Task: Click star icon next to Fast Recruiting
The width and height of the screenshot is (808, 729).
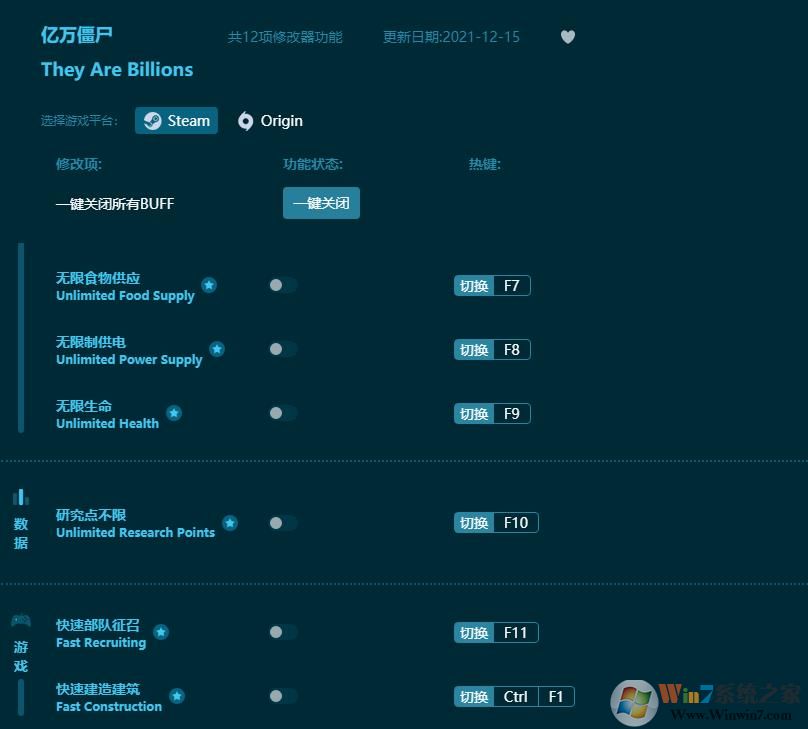Action: (162, 631)
